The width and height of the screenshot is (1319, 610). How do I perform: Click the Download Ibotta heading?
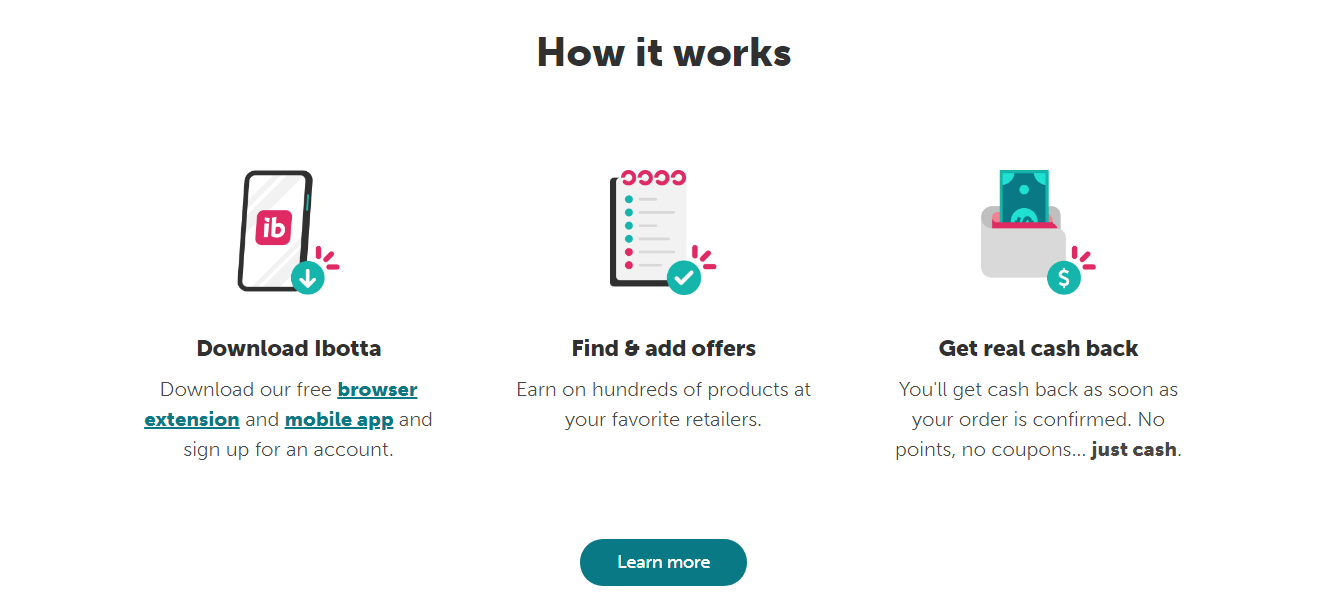click(288, 348)
